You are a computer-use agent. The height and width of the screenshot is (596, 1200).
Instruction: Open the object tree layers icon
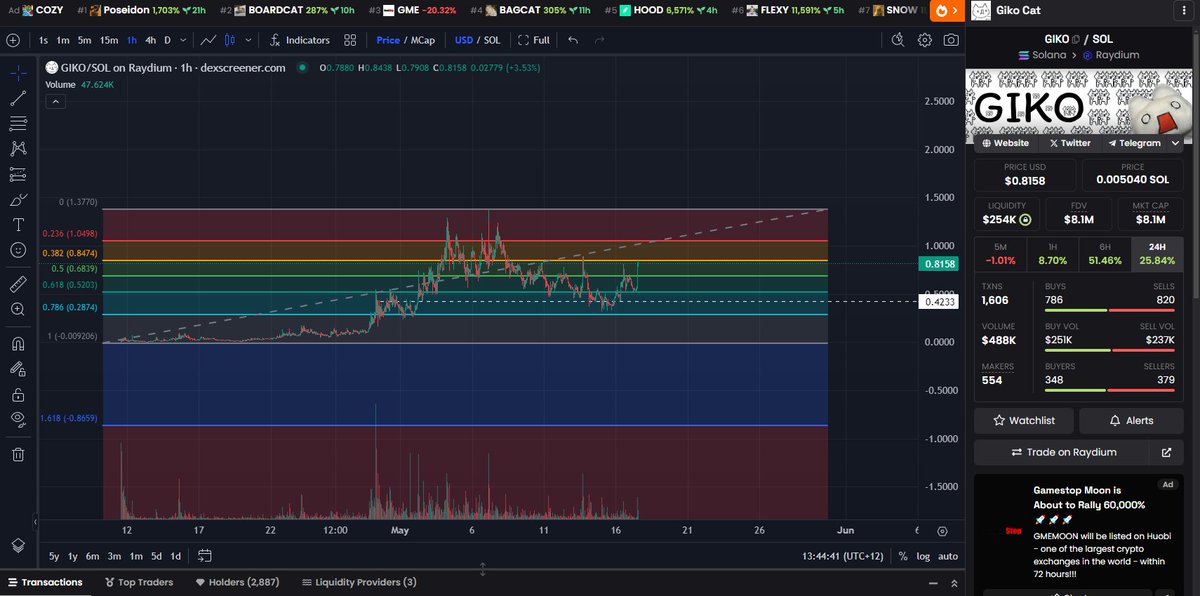[x=18, y=545]
